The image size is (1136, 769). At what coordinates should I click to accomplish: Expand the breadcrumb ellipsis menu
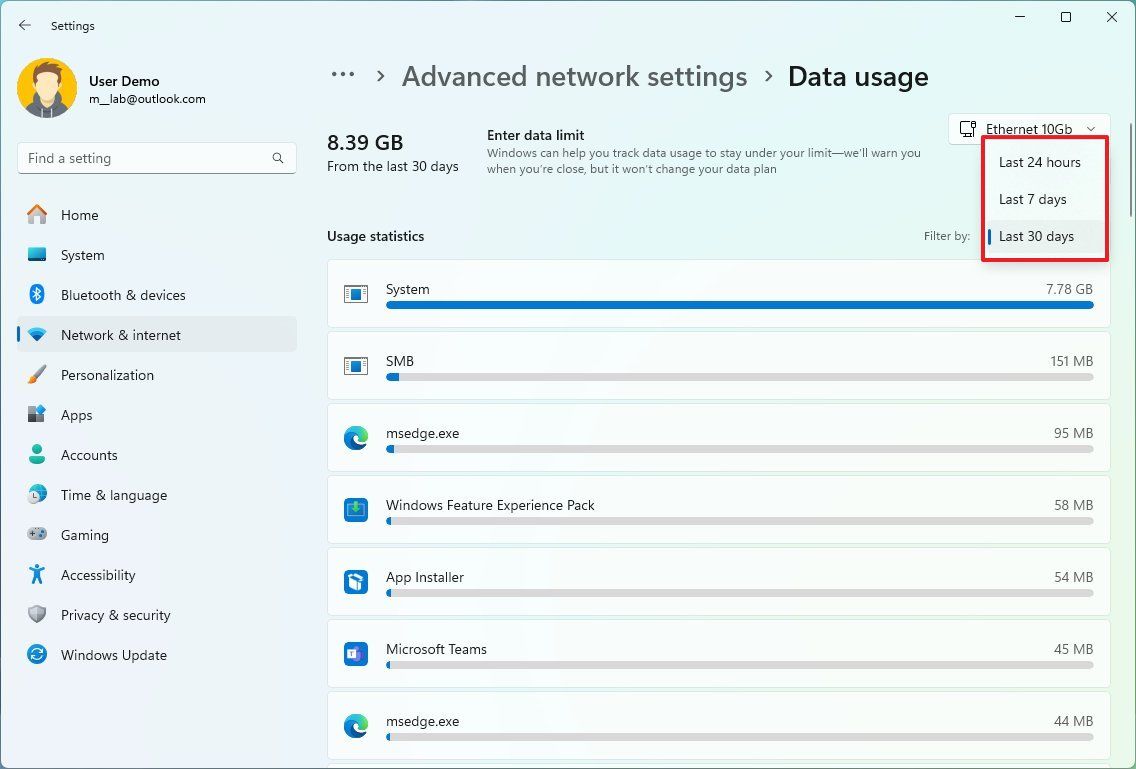[x=343, y=74]
